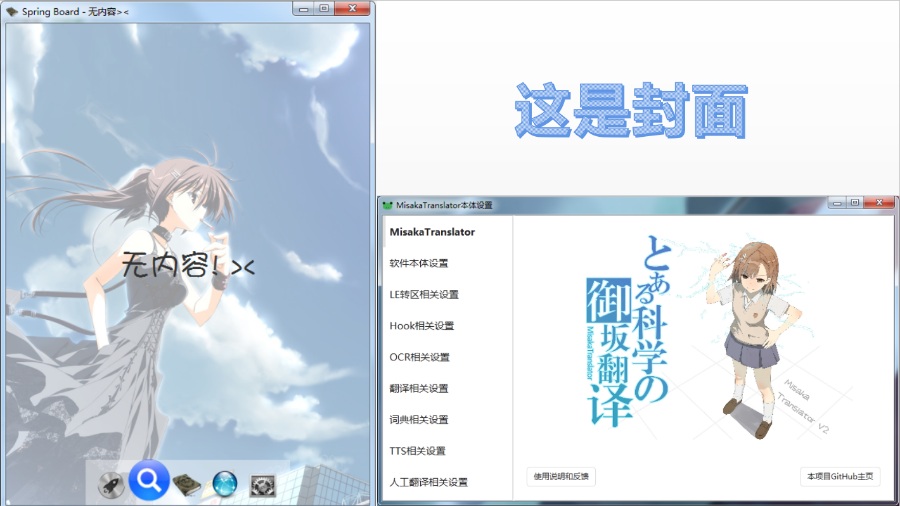Maximize the Spring Board window
The width and height of the screenshot is (900, 506).
point(324,8)
